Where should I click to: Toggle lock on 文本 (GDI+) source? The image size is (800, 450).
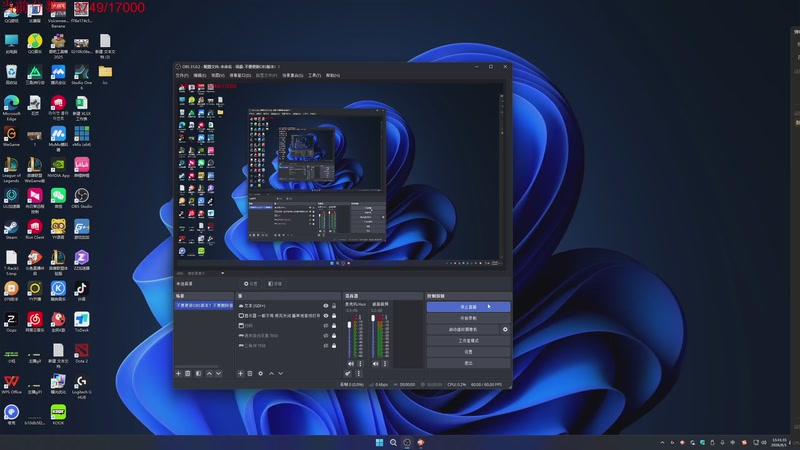(334, 306)
